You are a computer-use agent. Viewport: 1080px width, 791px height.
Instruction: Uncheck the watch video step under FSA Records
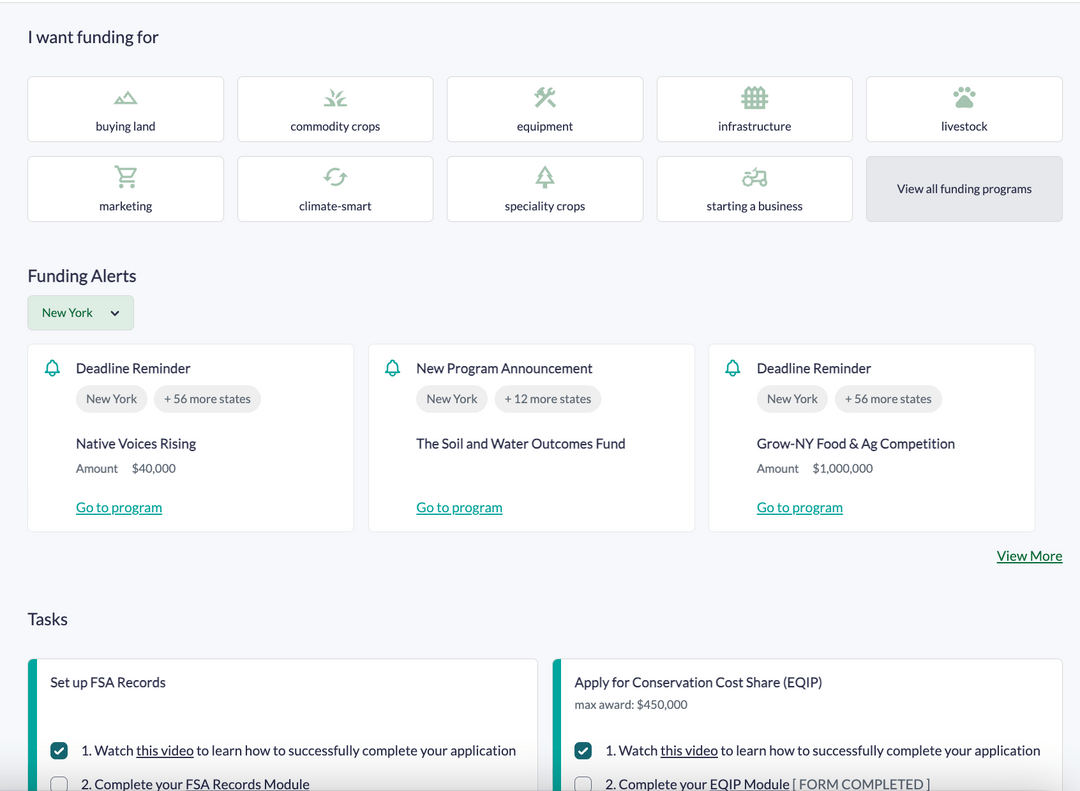(59, 750)
